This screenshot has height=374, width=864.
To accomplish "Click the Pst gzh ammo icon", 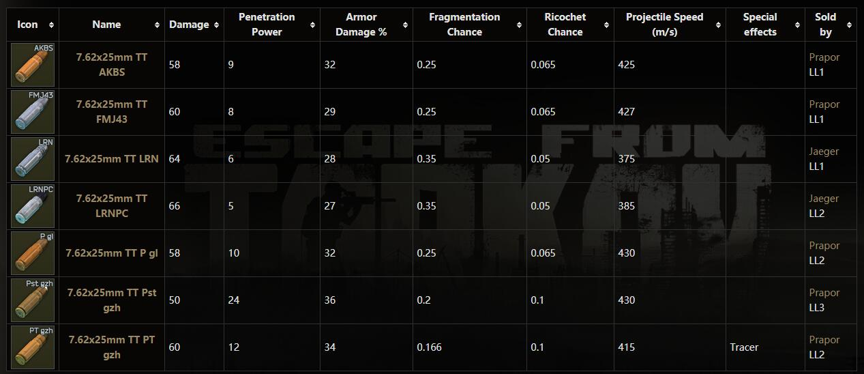I will pos(33,300).
